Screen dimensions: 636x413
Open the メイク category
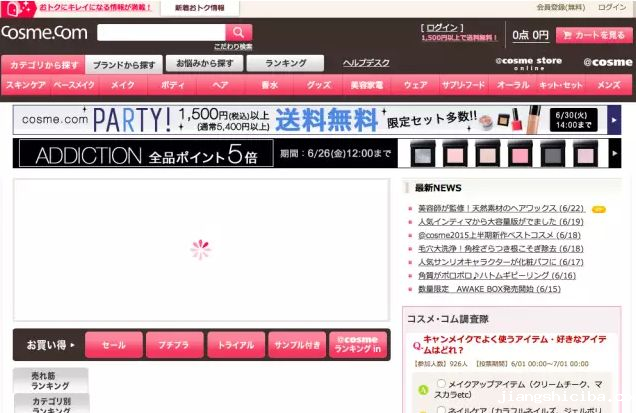click(x=123, y=85)
